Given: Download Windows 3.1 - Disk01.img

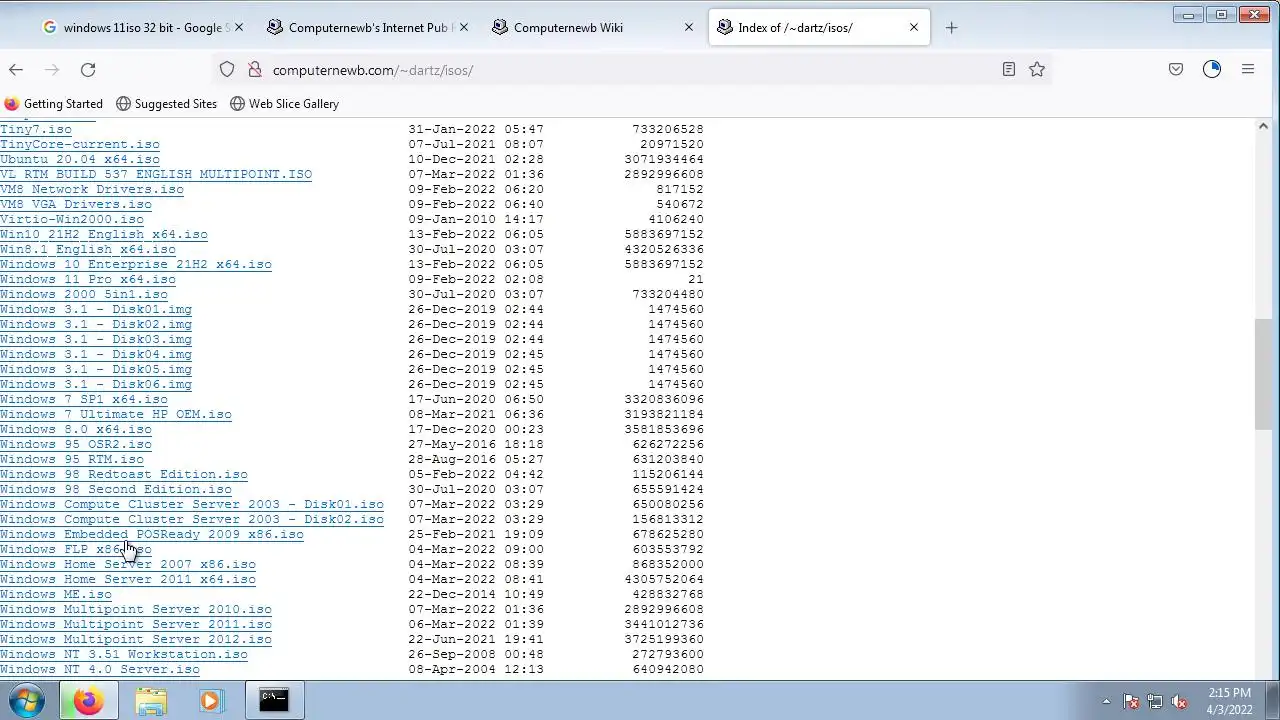Looking at the screenshot, I should pyautogui.click(x=96, y=309).
